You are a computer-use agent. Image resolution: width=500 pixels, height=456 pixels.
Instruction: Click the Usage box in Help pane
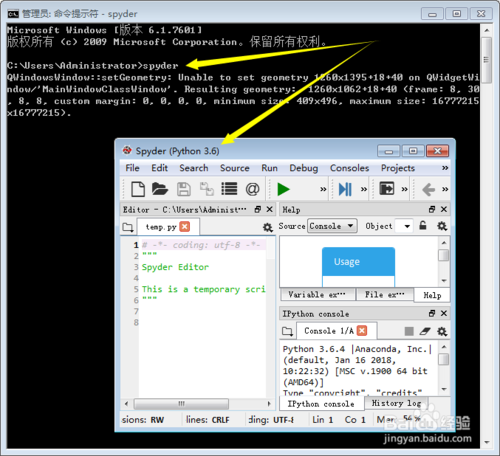click(x=358, y=262)
